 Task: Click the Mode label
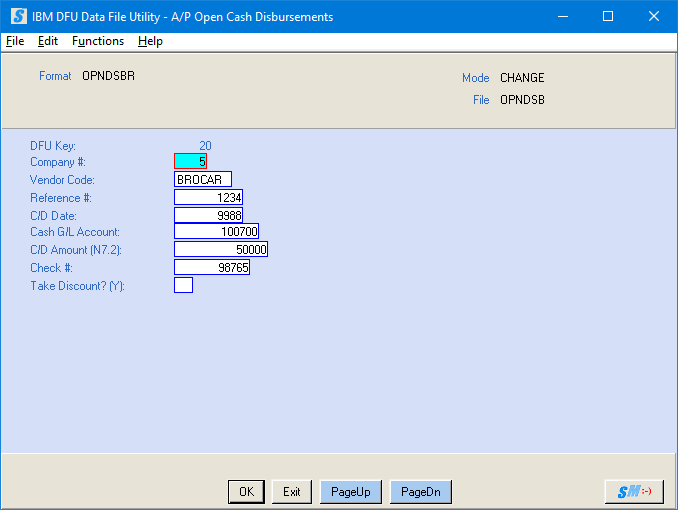(476, 78)
